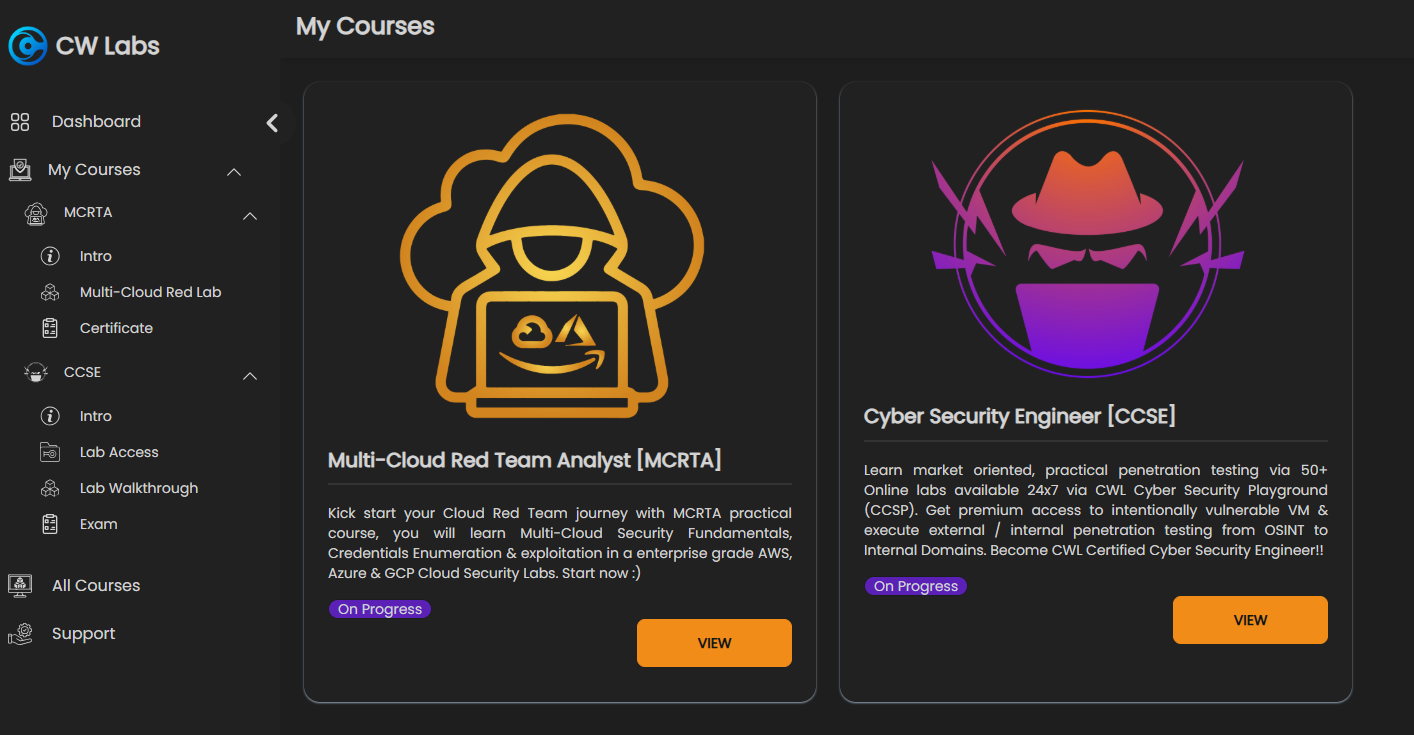The image size is (1414, 735).
Task: Click the CCSE course description paragraph
Action: [x=1096, y=510]
